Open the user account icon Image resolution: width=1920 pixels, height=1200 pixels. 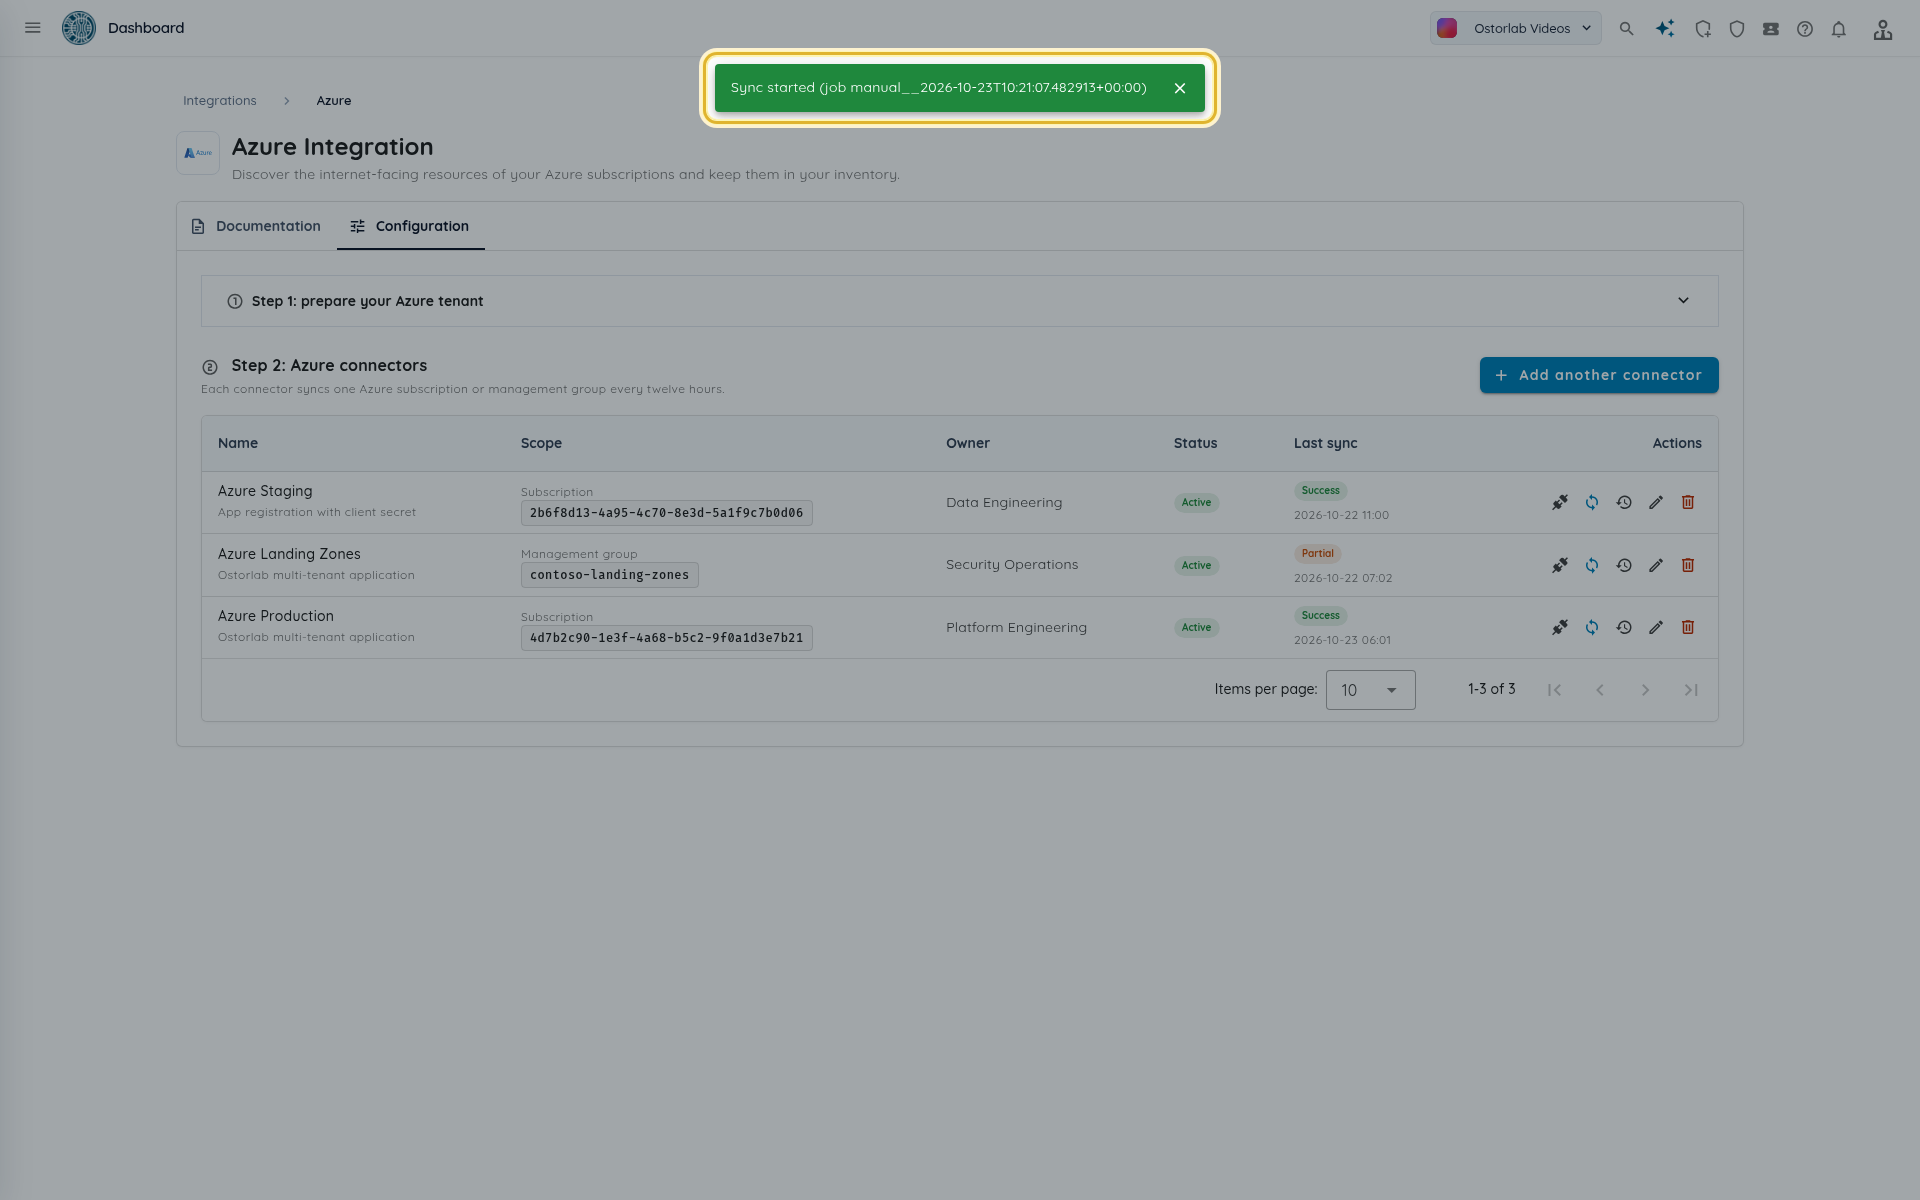point(1883,29)
